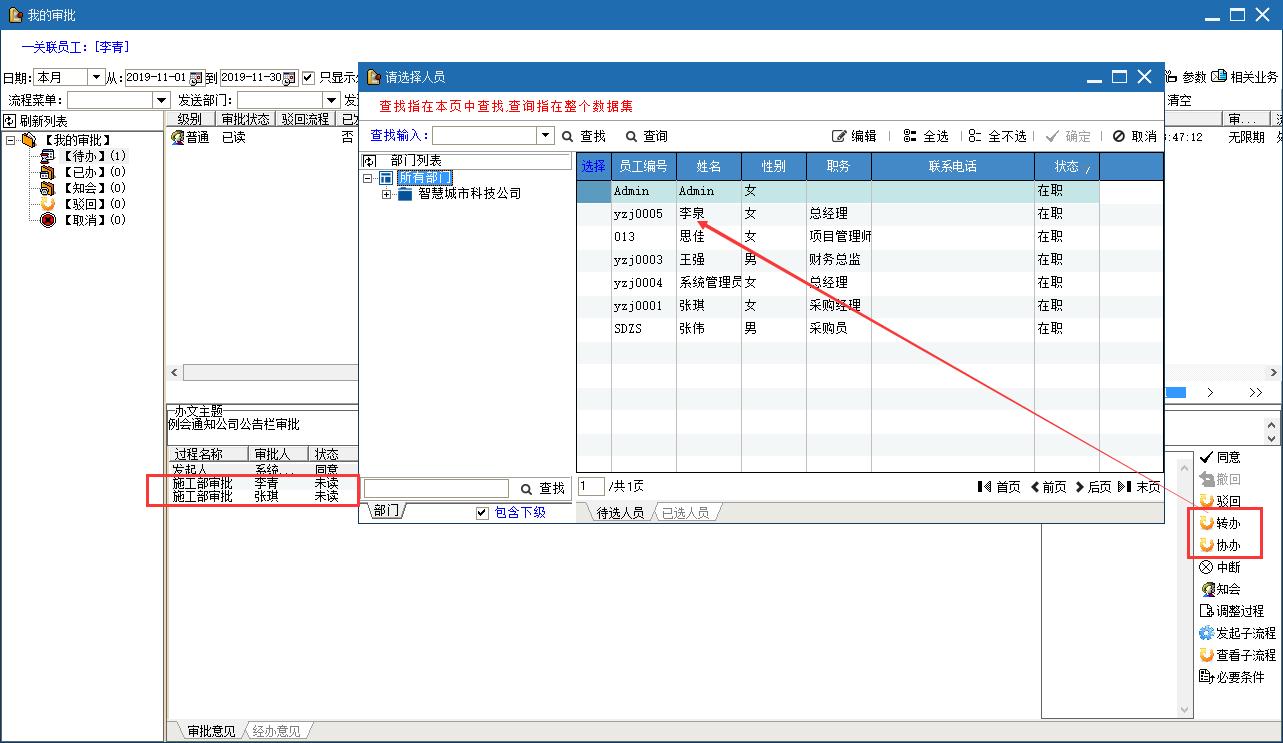The height and width of the screenshot is (743, 1283).
Task: Open the 流程菜单 dropdown
Action: pyautogui.click(x=161, y=101)
